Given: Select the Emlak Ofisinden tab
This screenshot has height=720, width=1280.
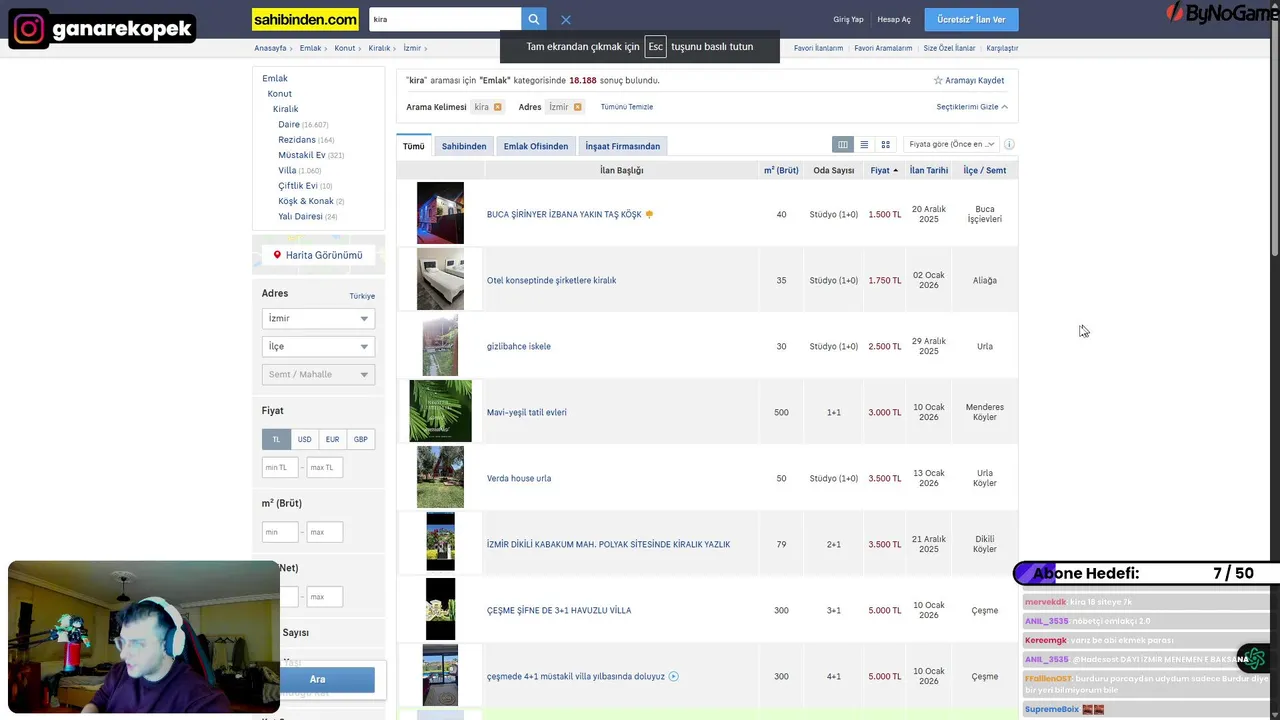Looking at the screenshot, I should 536,146.
